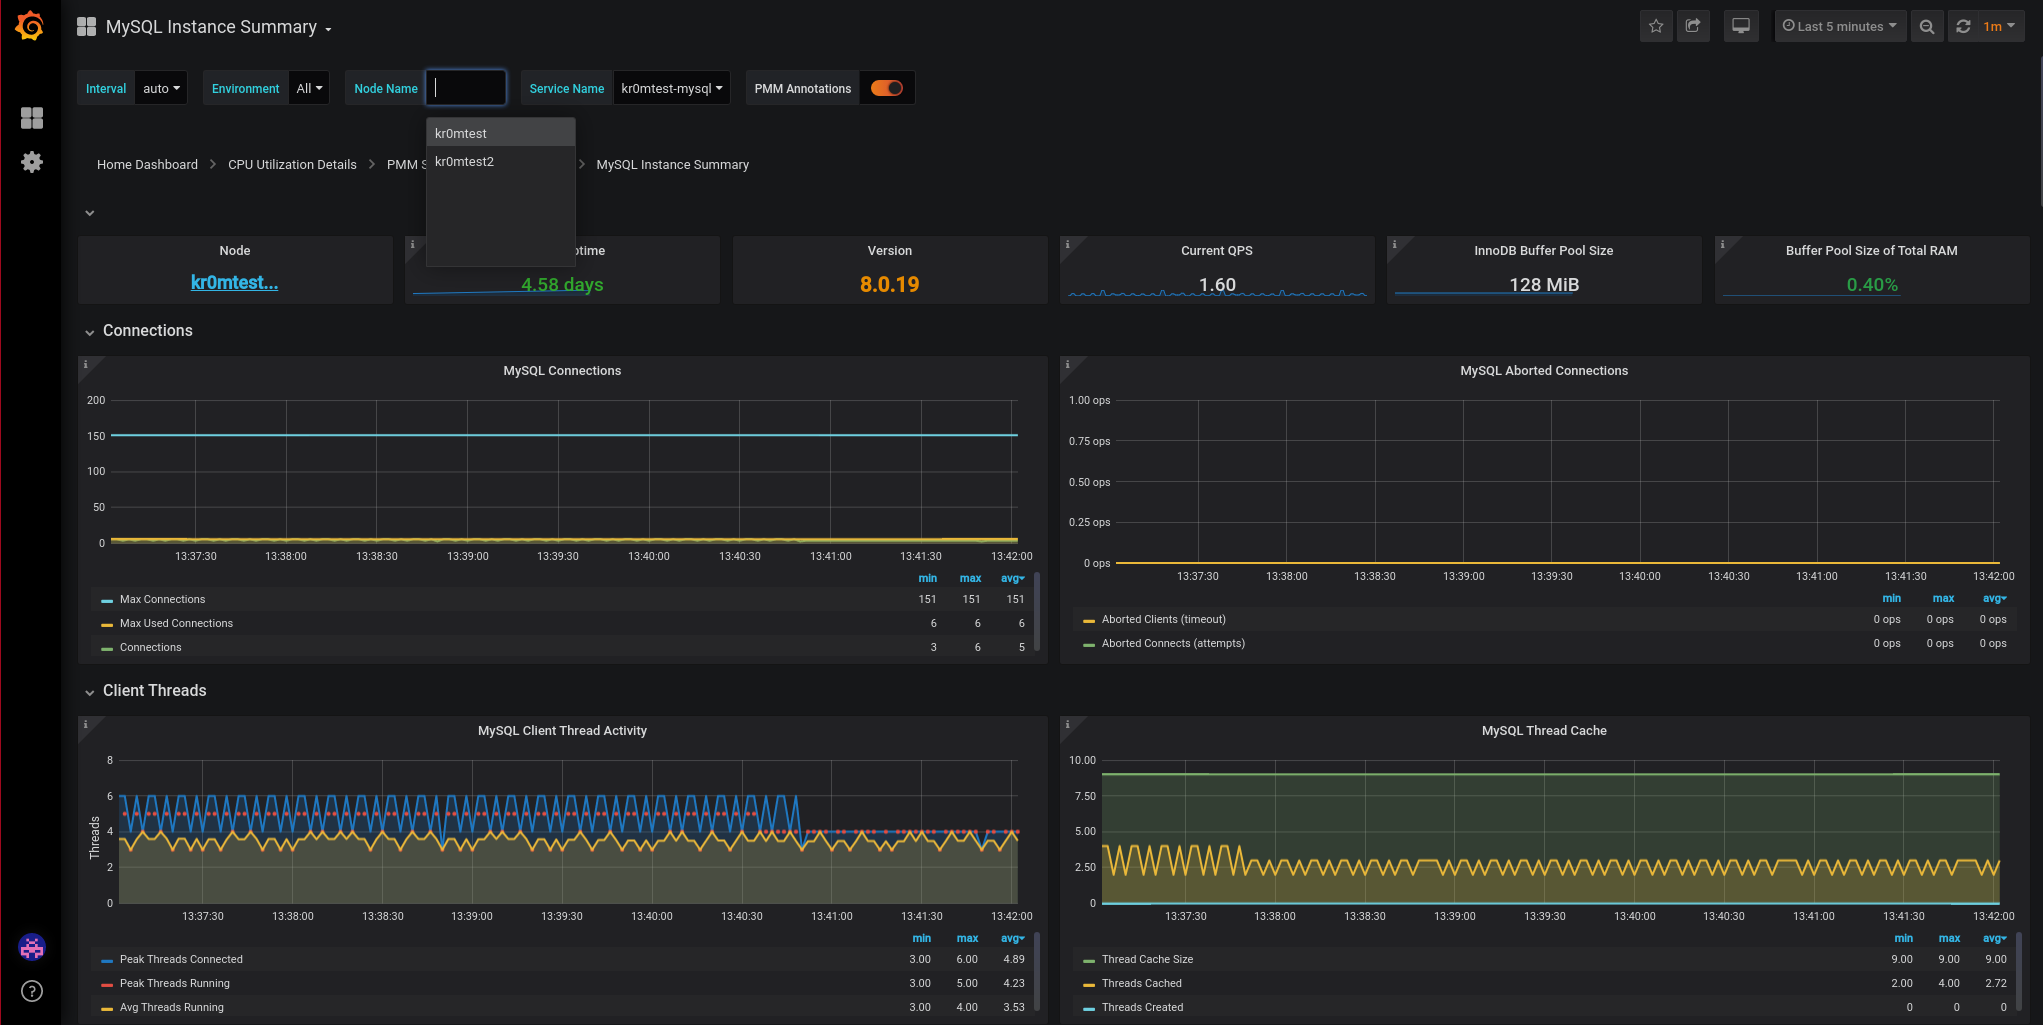2043x1025 pixels.
Task: Select kr0mtest option in Node Name list
Action: [461, 134]
